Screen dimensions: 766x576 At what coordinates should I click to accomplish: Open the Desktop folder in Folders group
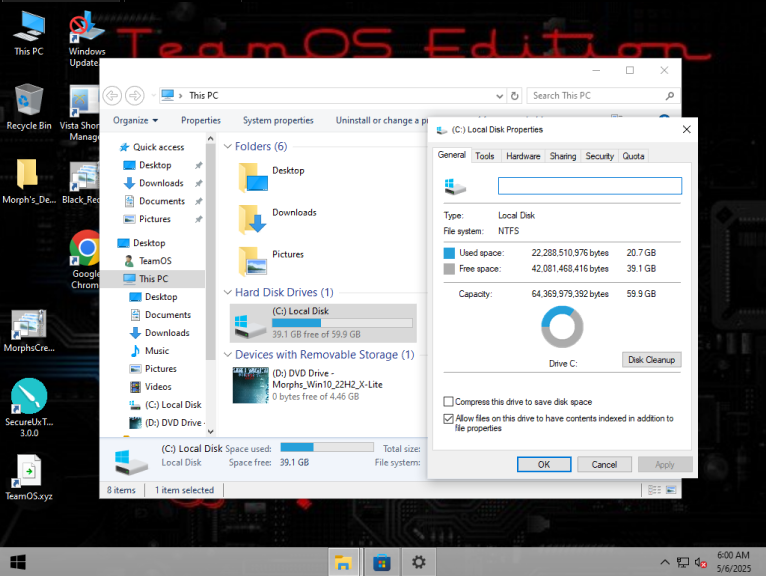[x=272, y=177]
